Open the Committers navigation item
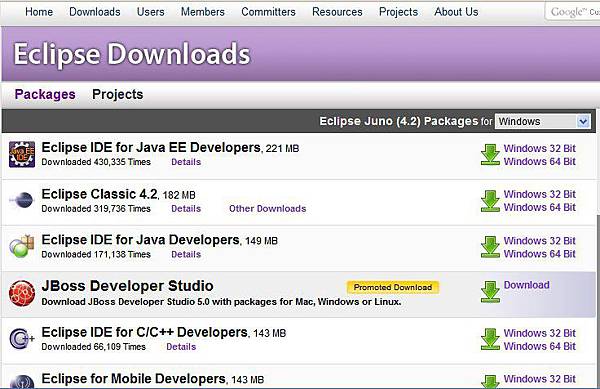The width and height of the screenshot is (600, 389). pos(268,12)
